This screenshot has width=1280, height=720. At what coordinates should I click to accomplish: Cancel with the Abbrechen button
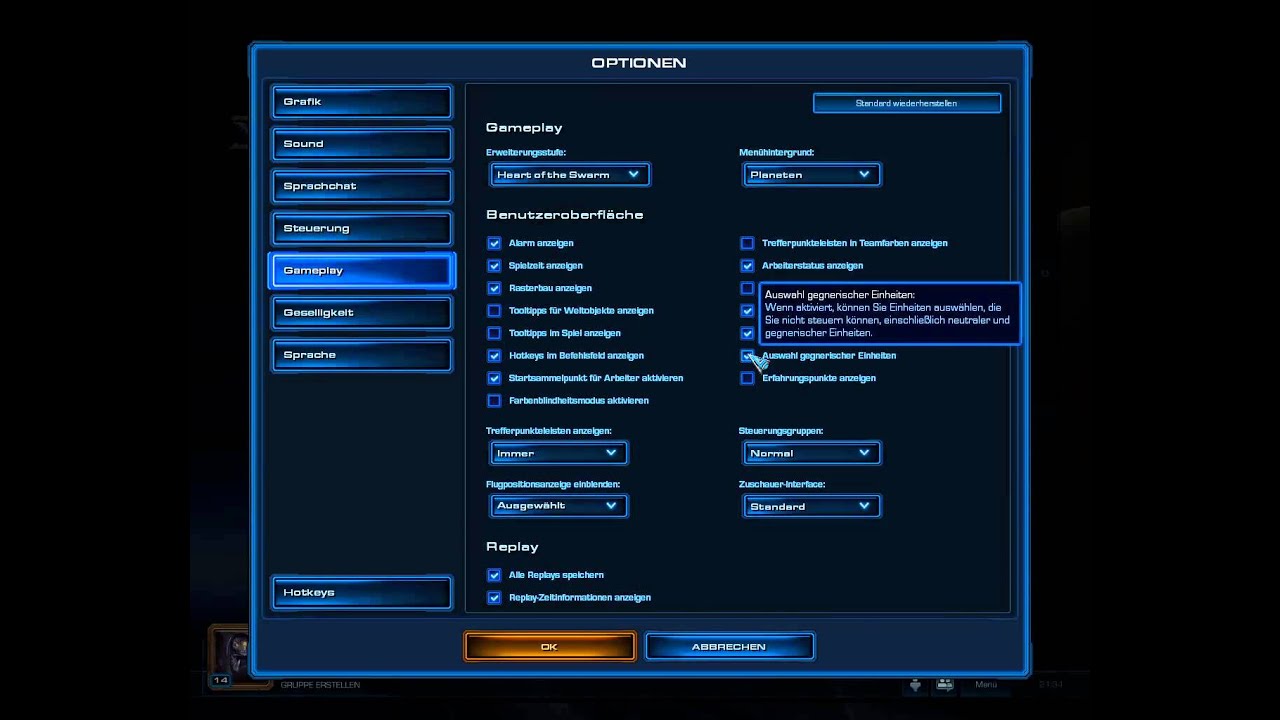point(729,647)
